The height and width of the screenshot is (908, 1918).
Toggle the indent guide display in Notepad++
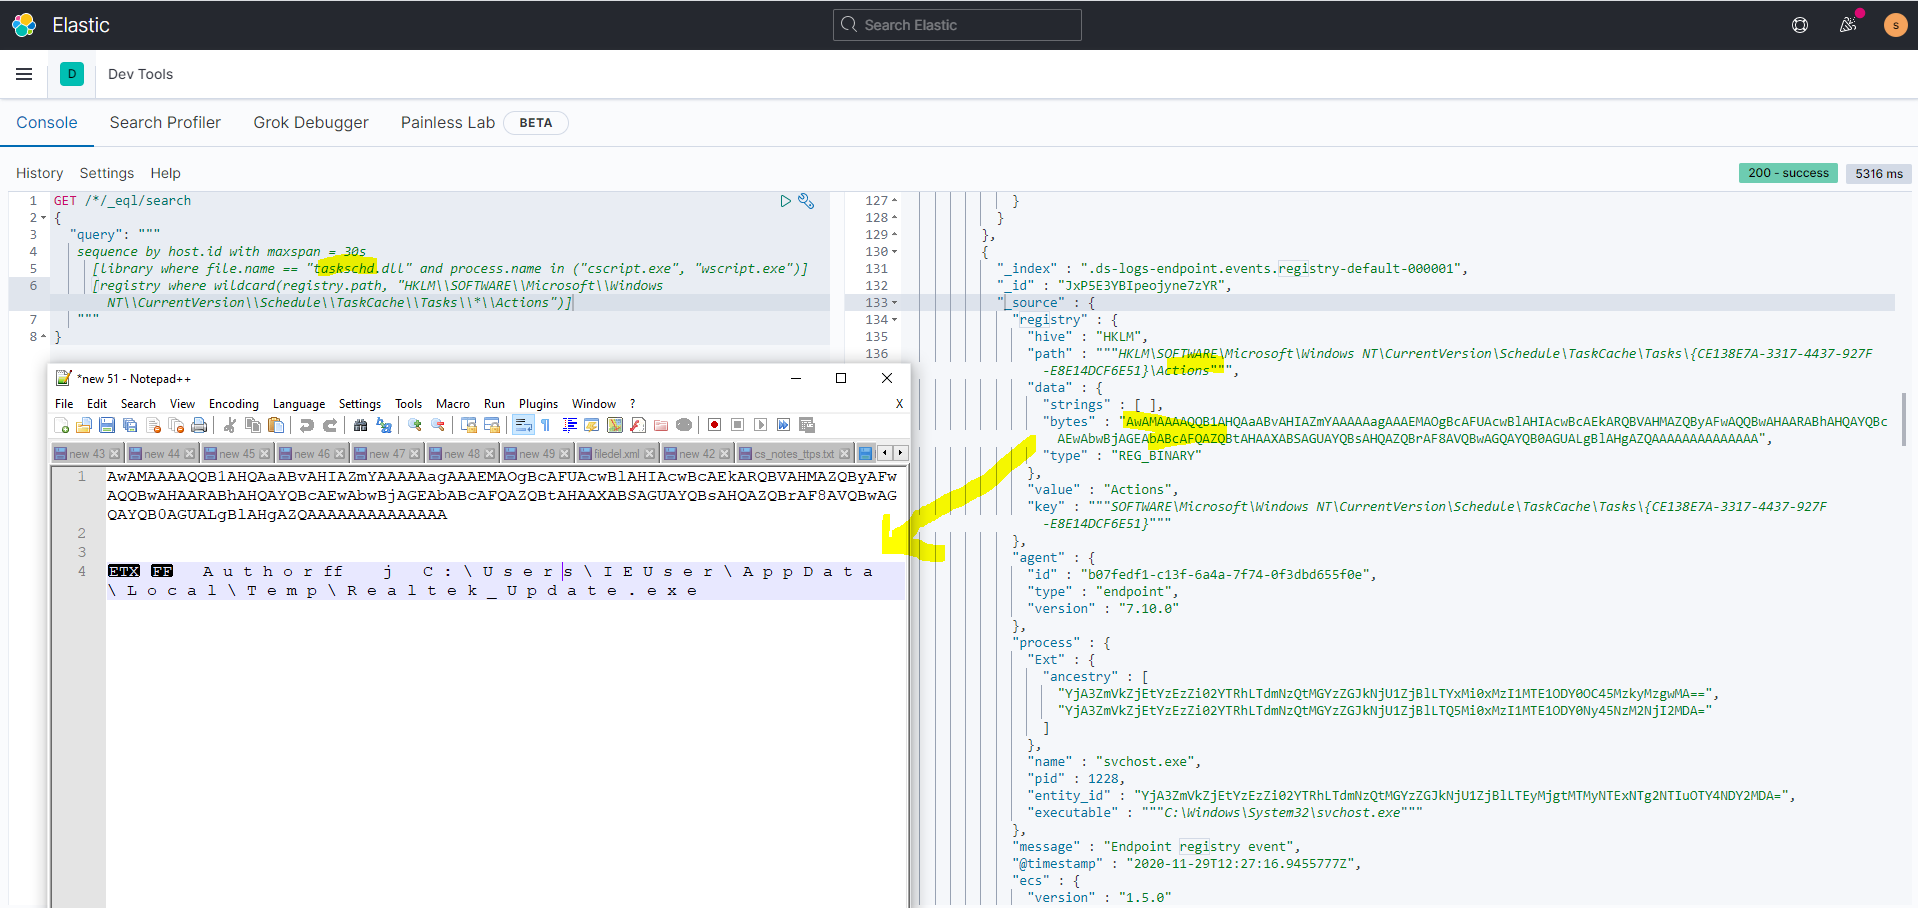click(x=569, y=425)
